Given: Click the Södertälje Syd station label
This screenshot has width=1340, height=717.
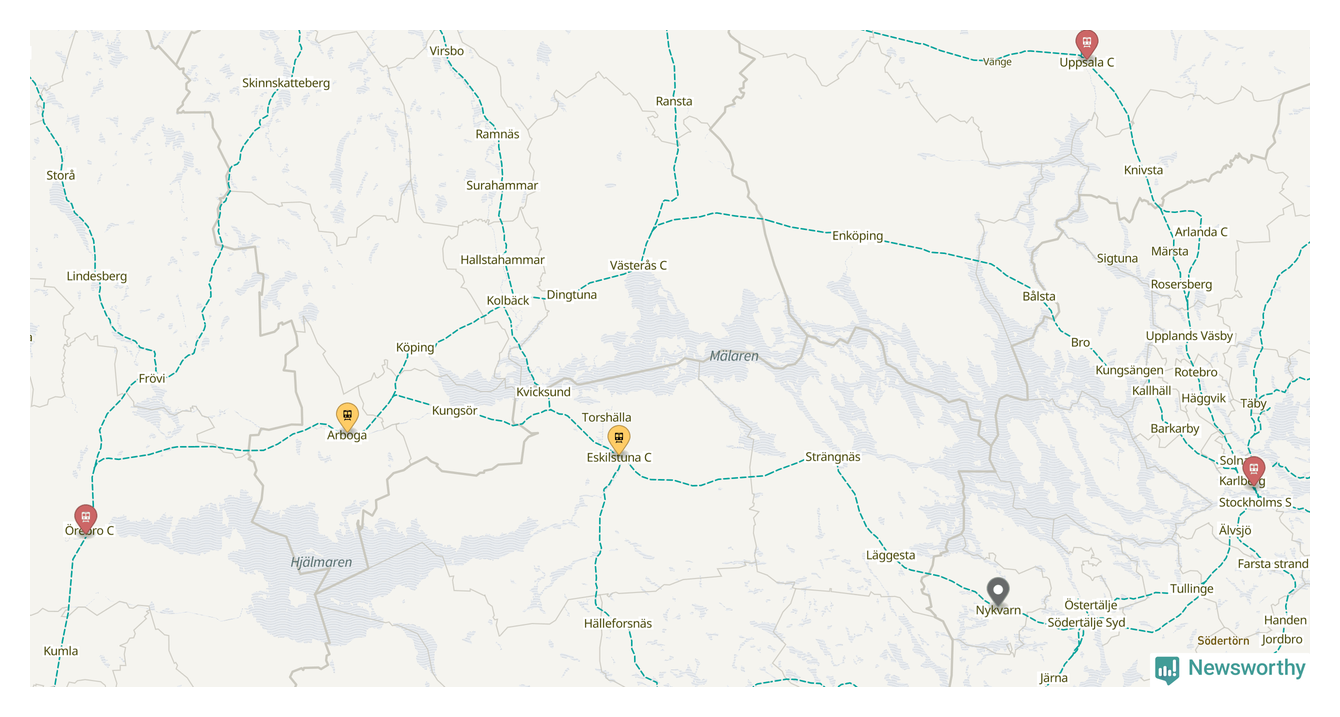Looking at the screenshot, I should 1086,623.
